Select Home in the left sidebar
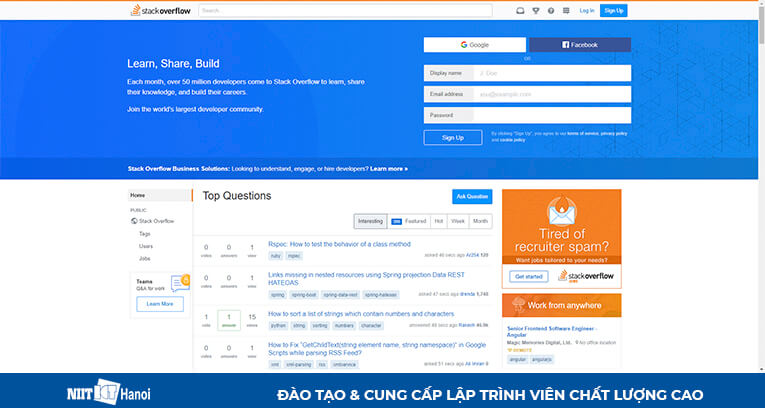The height and width of the screenshot is (408, 765). coord(161,195)
